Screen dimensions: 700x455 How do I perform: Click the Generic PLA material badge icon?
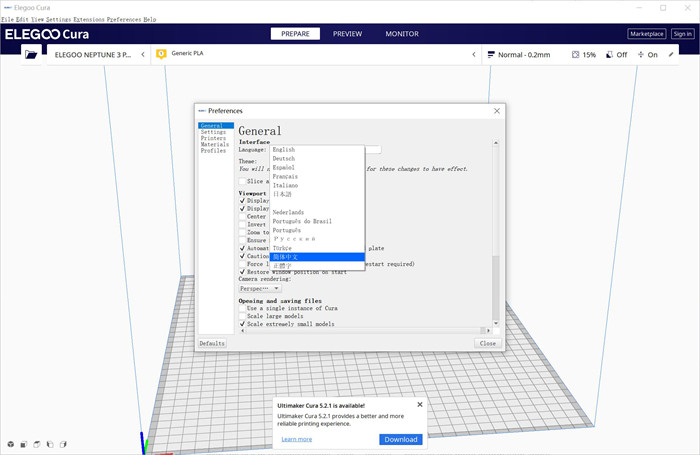tap(161, 54)
